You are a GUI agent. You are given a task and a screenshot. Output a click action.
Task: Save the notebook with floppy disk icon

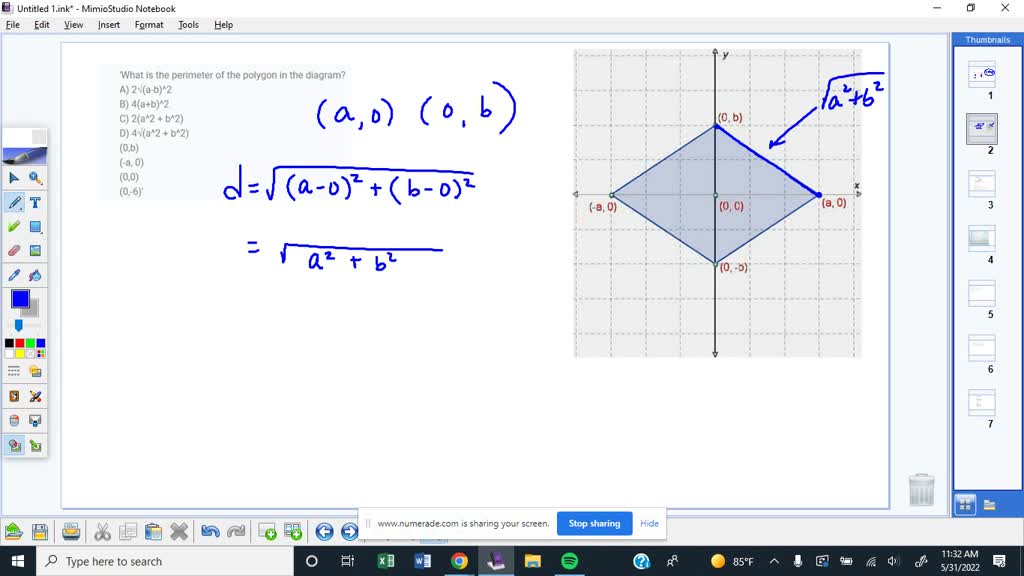tap(40, 532)
